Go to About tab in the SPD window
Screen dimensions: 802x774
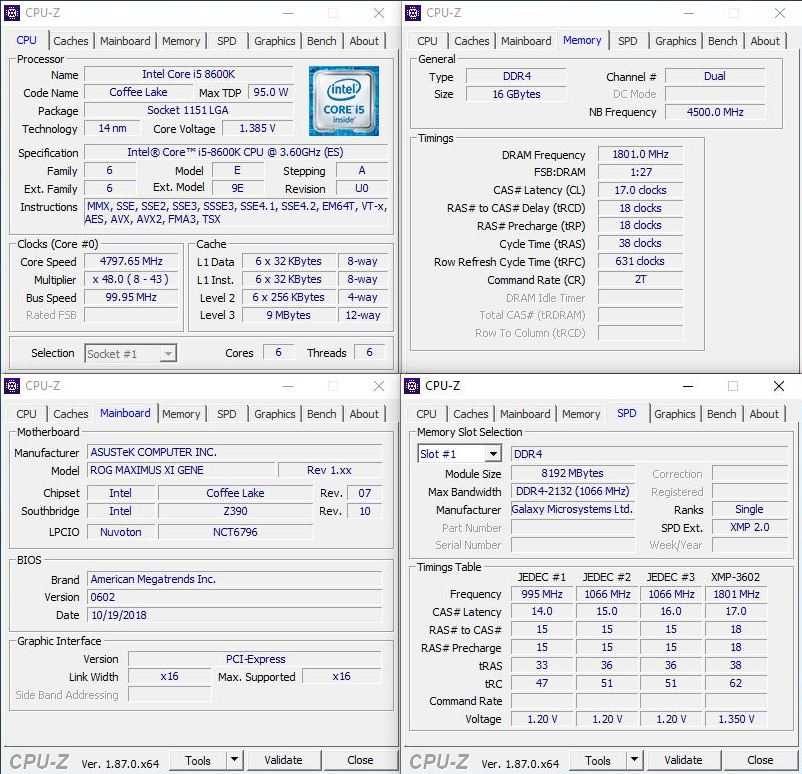tap(764, 414)
